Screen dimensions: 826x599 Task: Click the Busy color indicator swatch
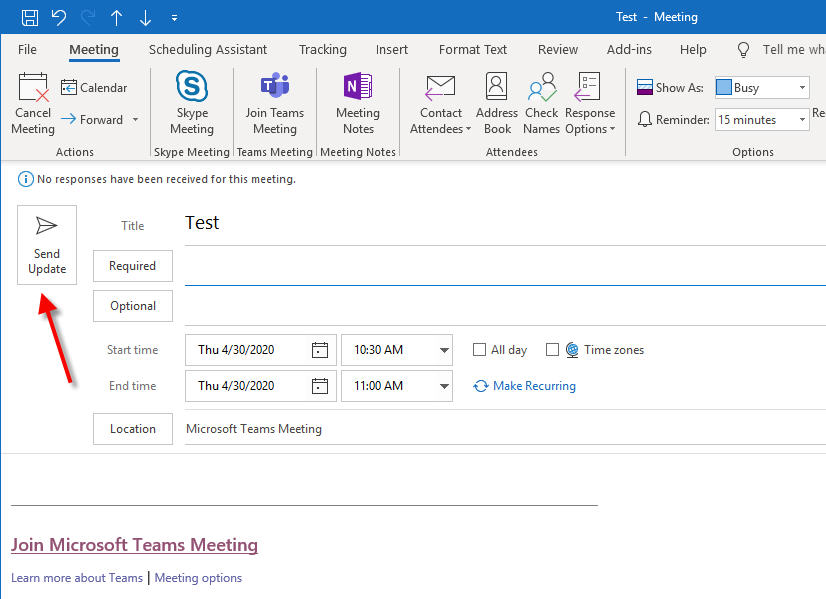pyautogui.click(x=725, y=87)
